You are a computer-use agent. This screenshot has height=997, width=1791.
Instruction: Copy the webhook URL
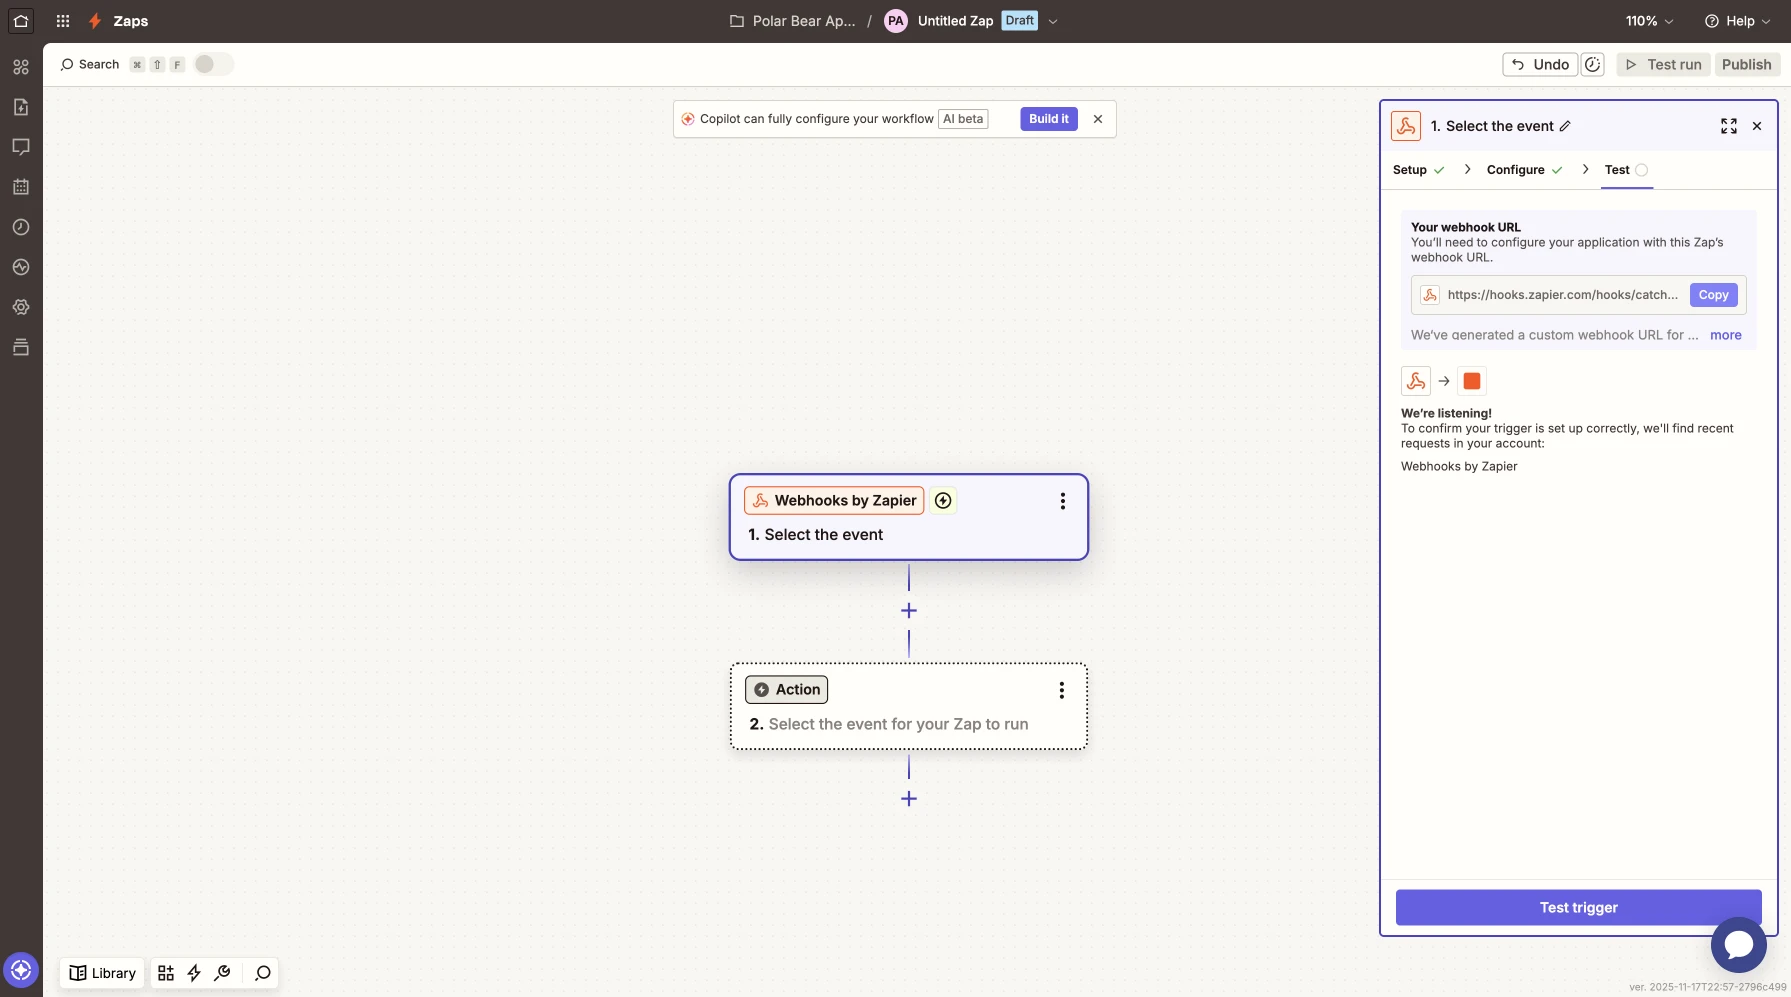point(1713,295)
